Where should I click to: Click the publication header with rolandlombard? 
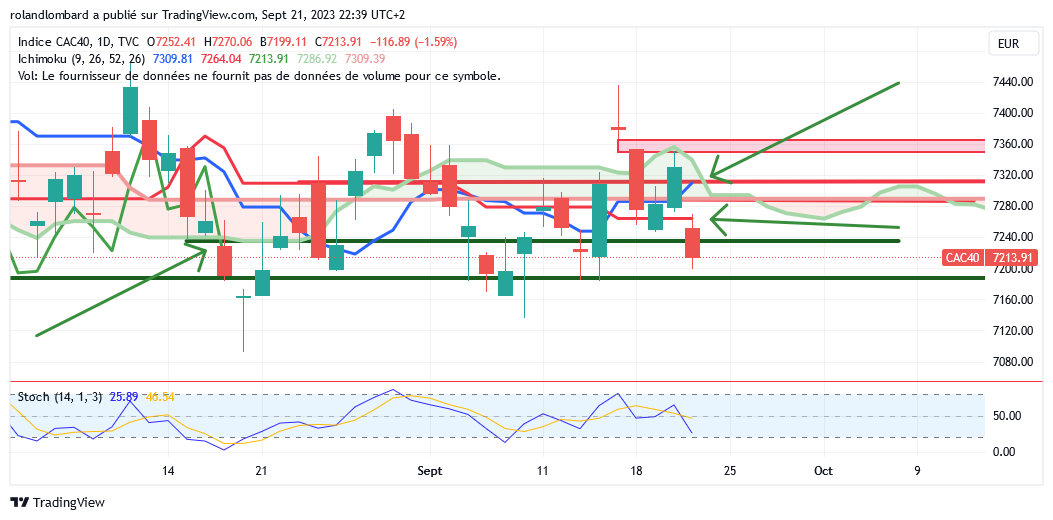pos(208,14)
